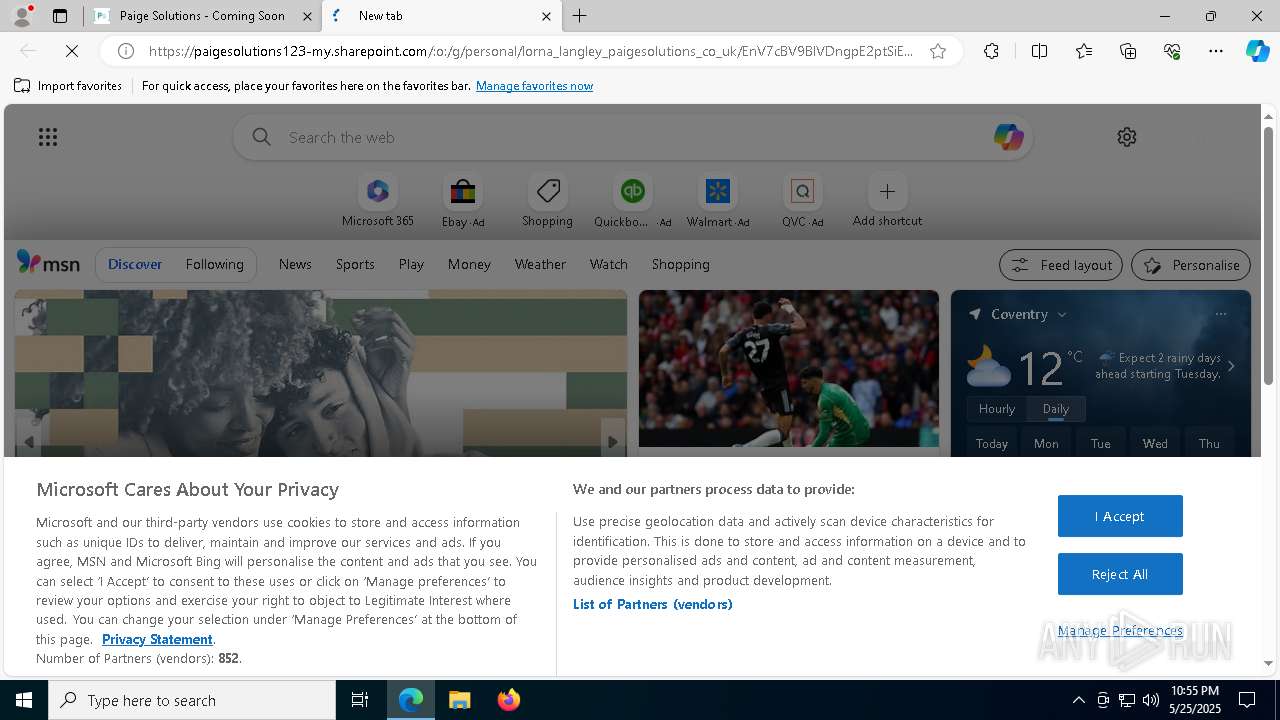Open Watch menu item
The image size is (1280, 720).
[x=609, y=264]
